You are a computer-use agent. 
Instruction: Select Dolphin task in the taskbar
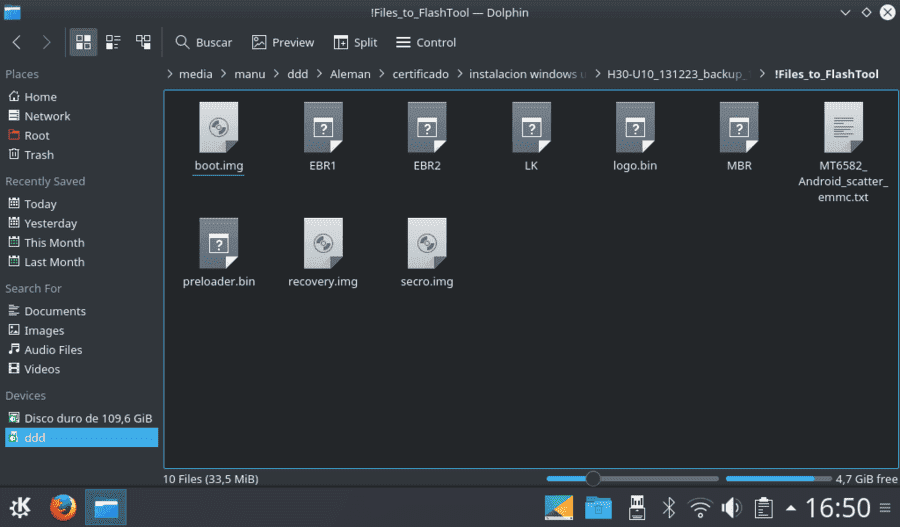pos(106,507)
